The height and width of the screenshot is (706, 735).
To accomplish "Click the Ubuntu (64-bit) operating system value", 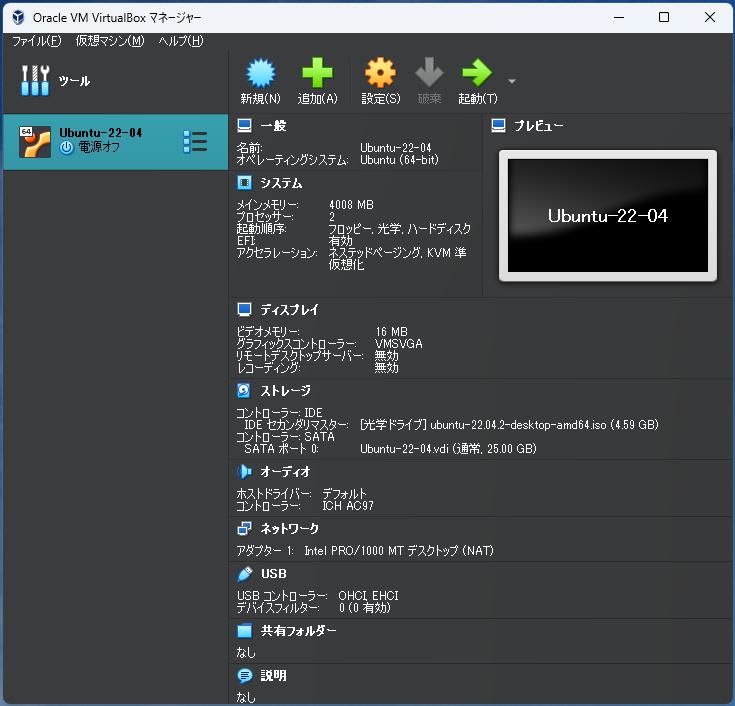I will (399, 160).
